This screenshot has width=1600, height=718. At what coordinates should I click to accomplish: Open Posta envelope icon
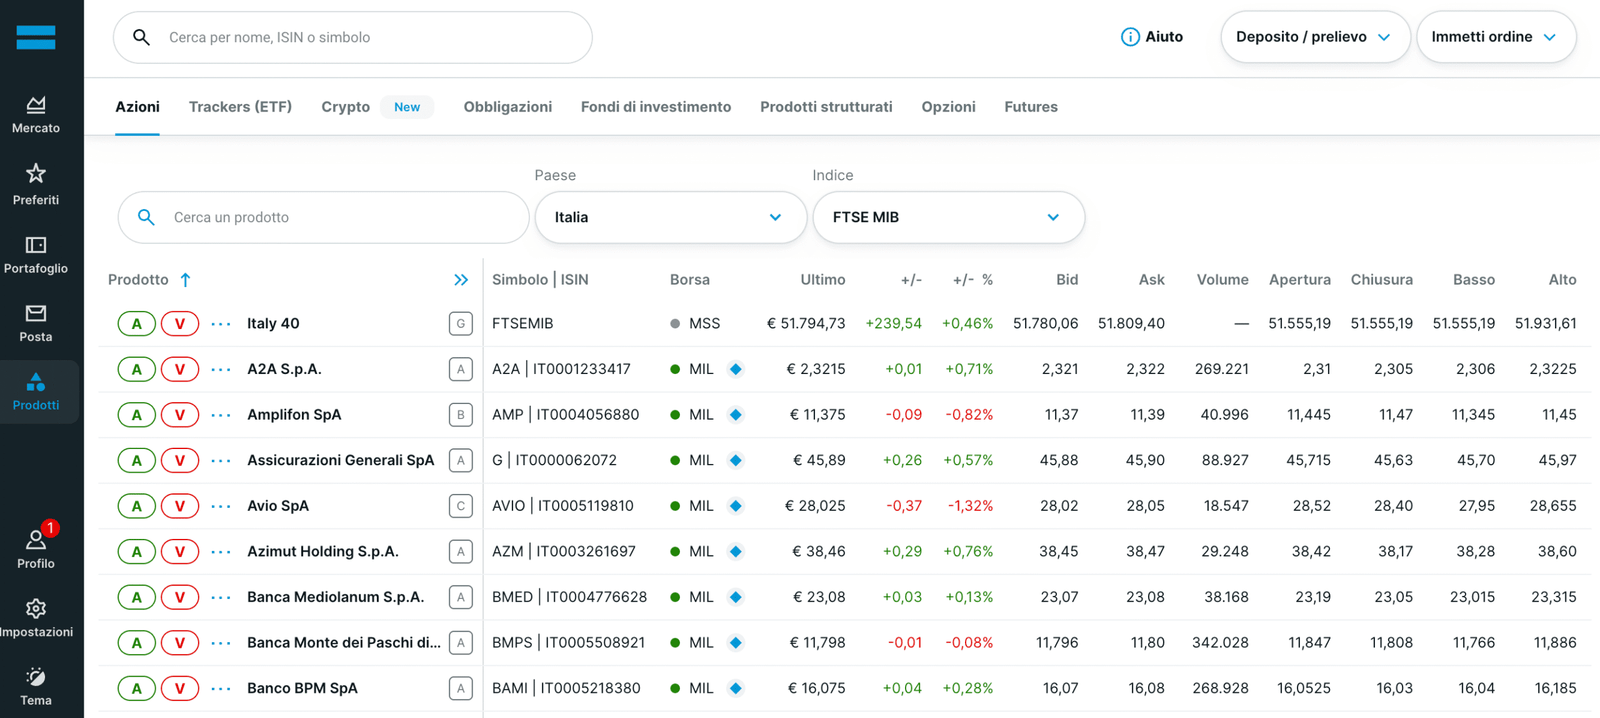point(36,313)
